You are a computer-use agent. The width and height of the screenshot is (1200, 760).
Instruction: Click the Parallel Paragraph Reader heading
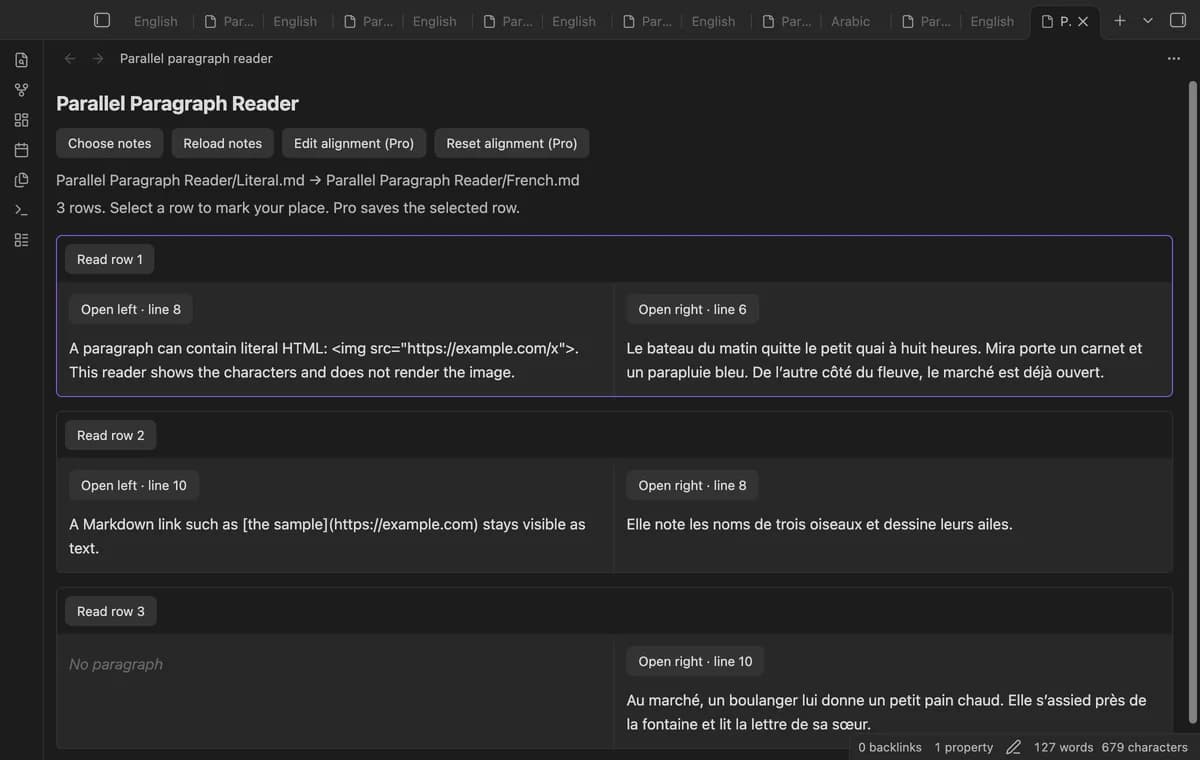pyautogui.click(x=177, y=103)
